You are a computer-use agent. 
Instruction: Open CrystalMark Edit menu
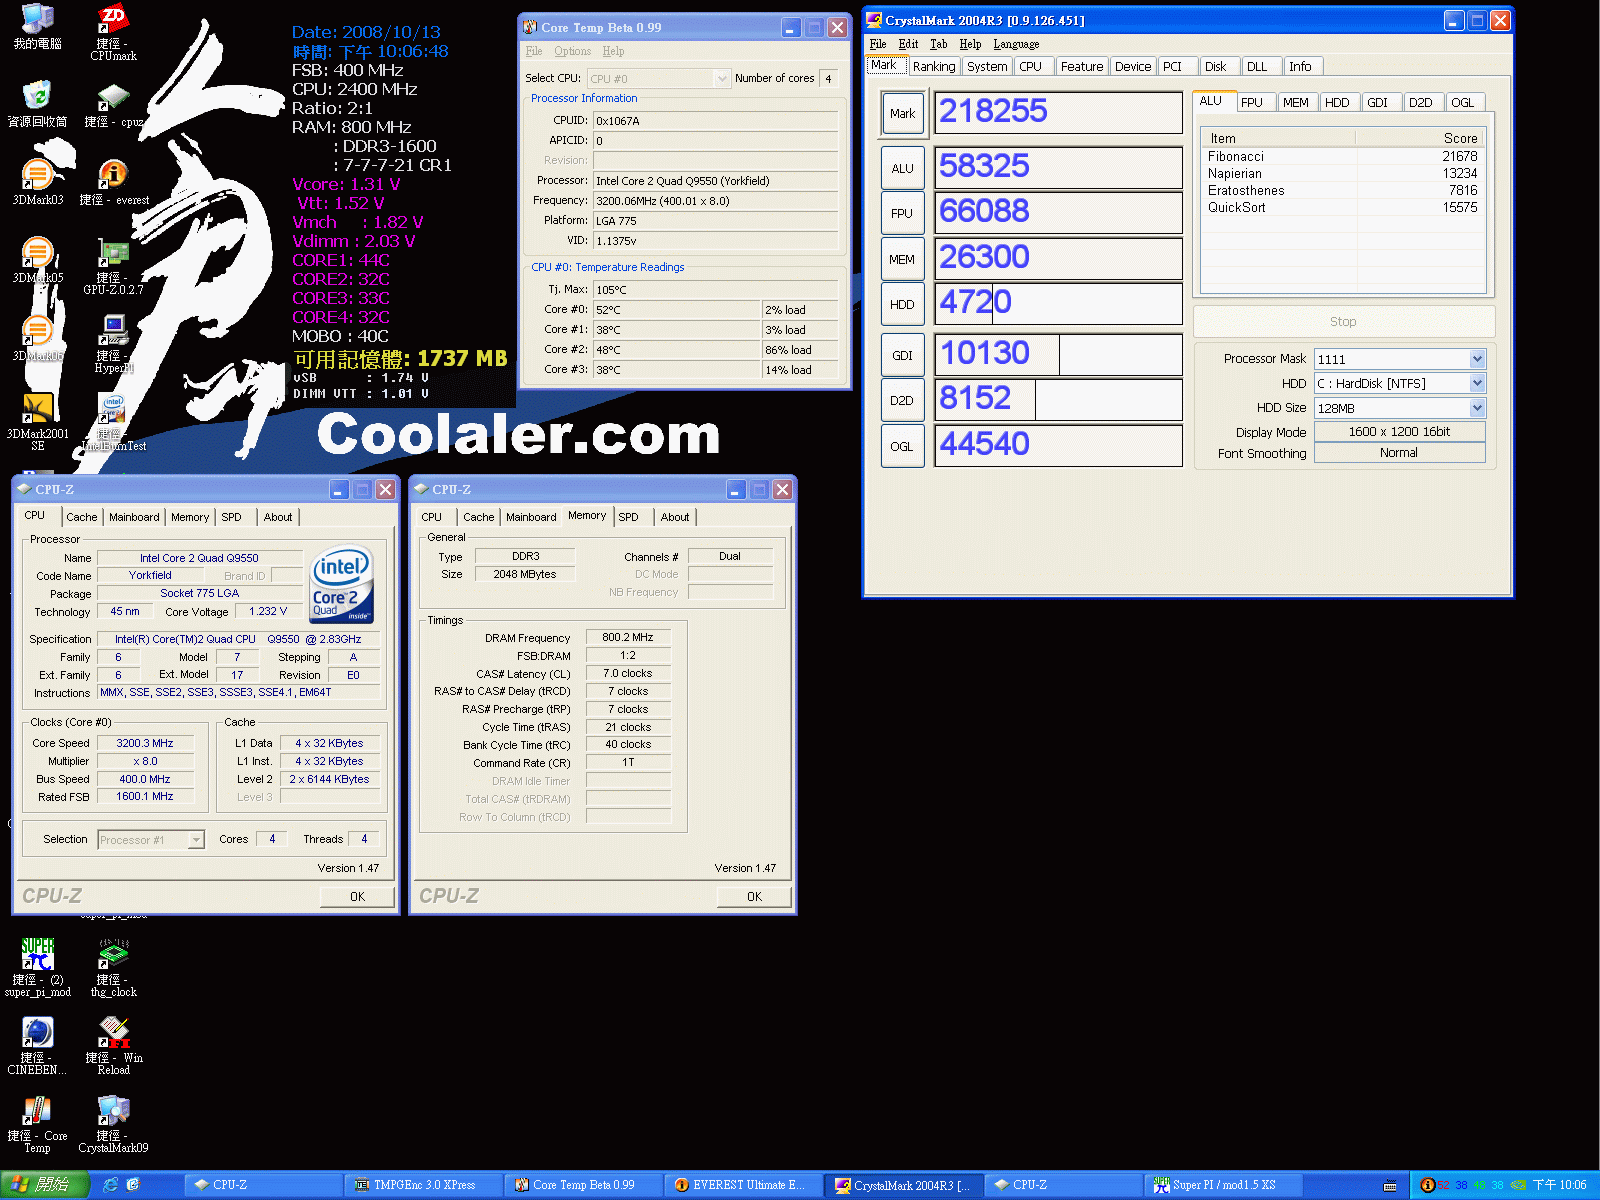click(908, 44)
